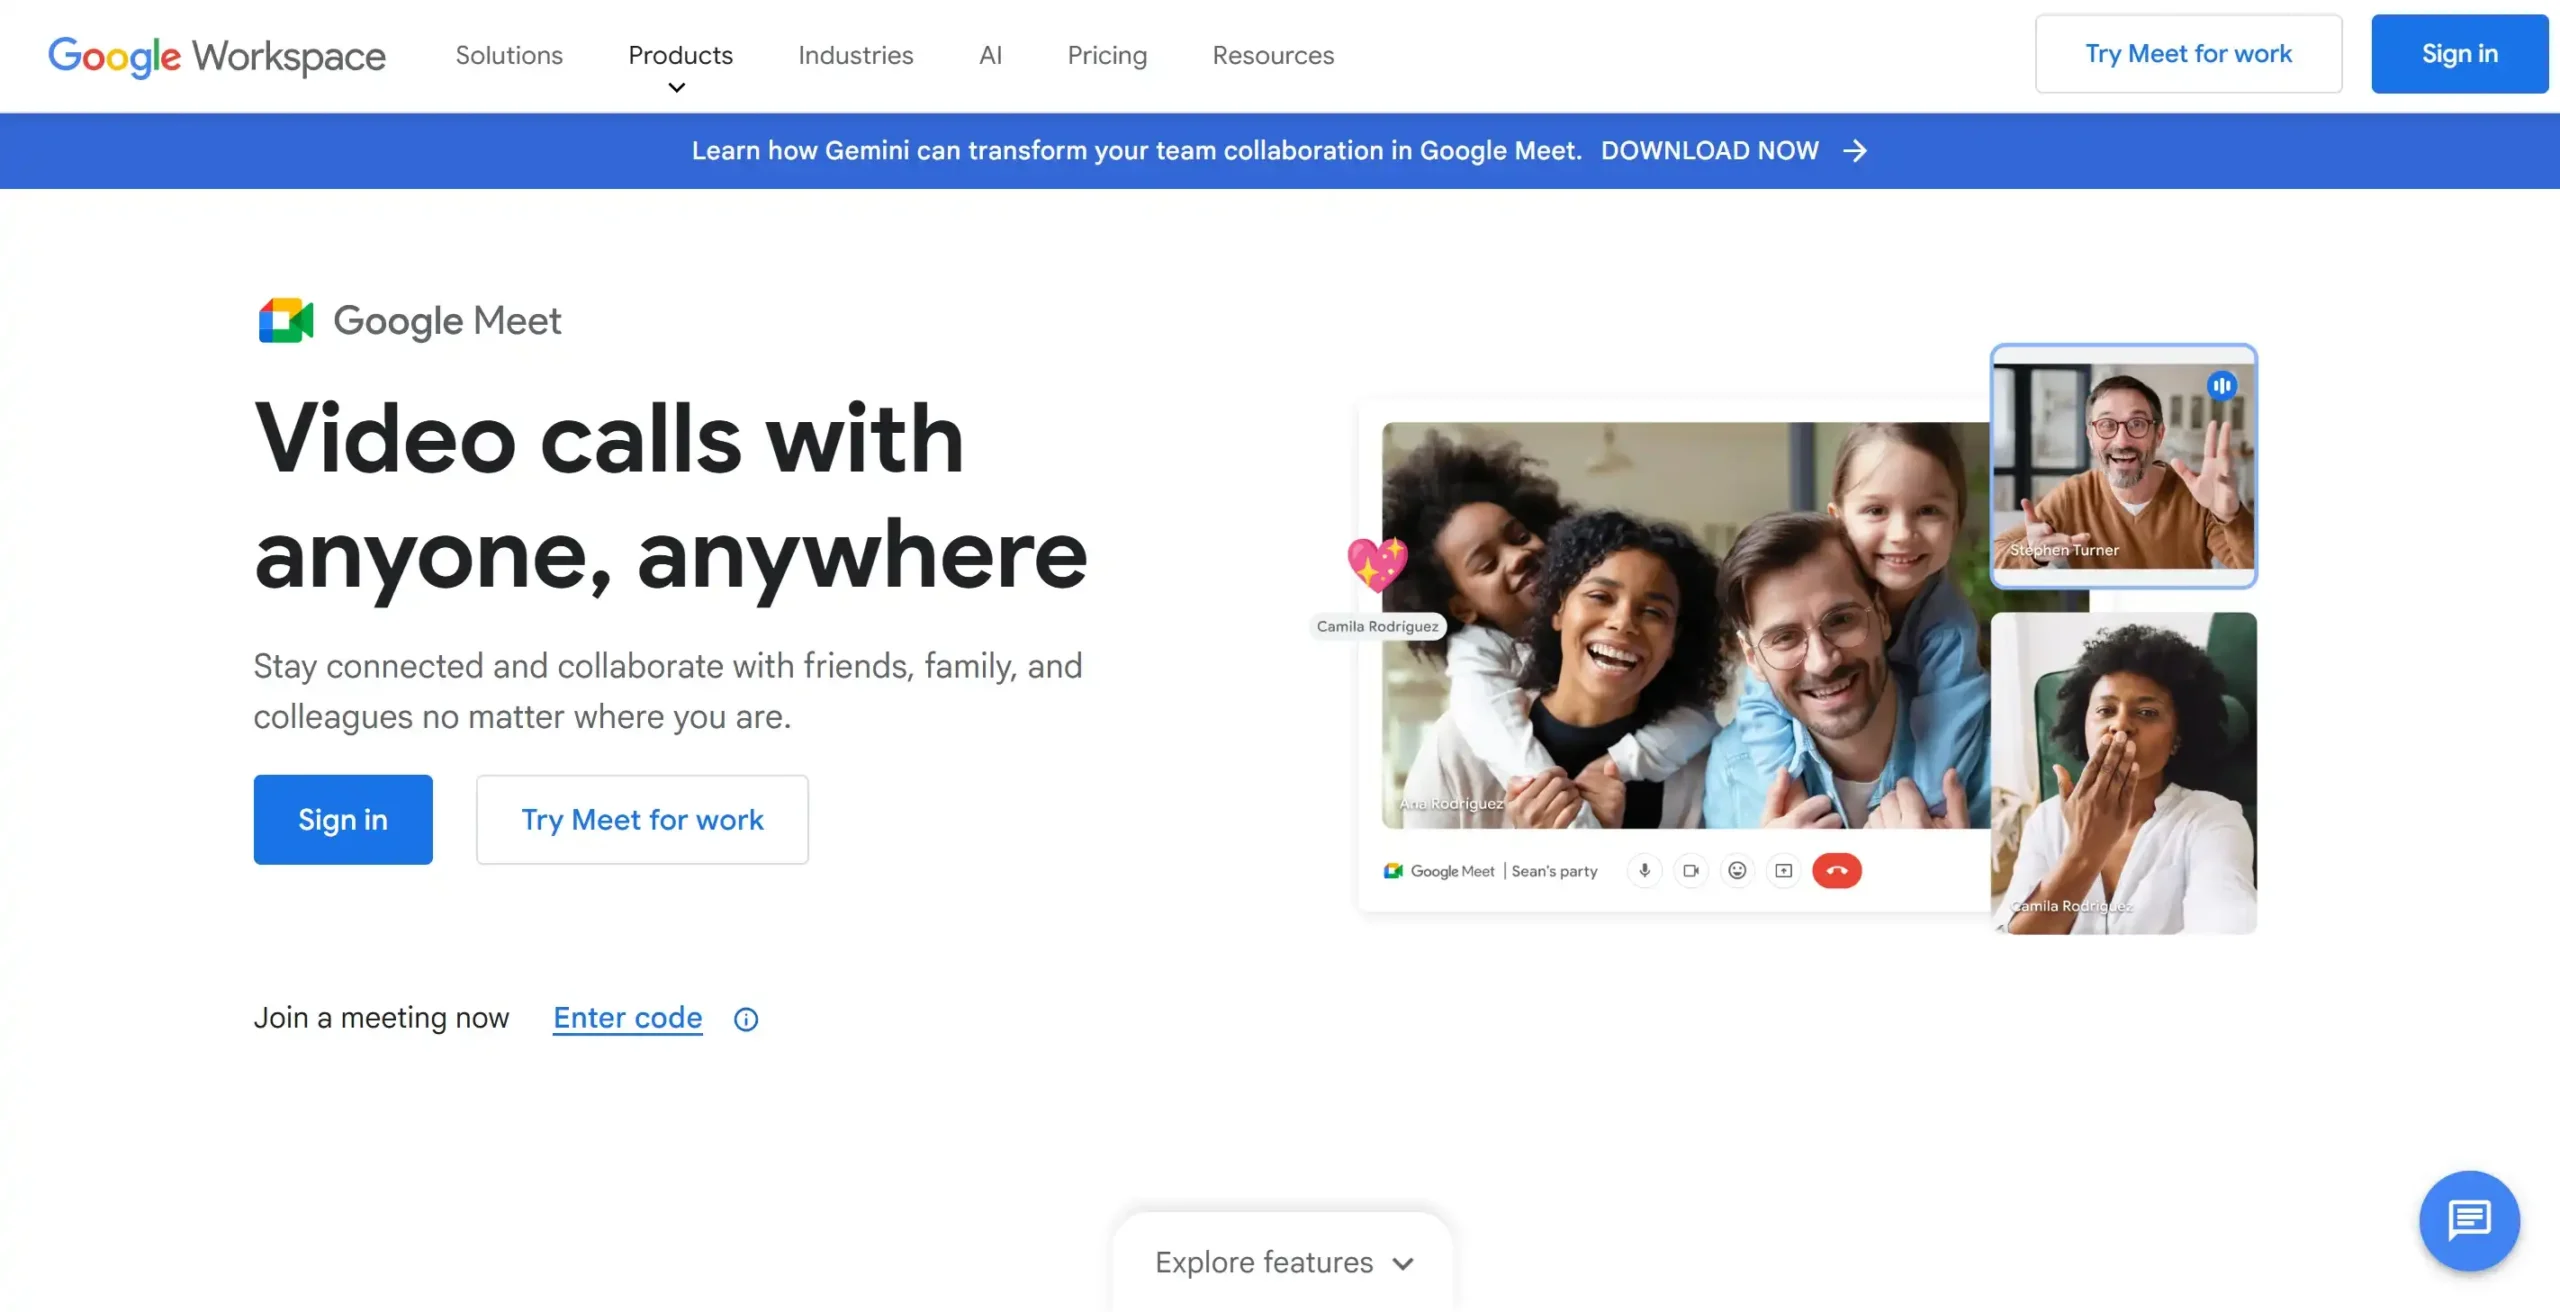2560x1312 pixels.
Task: Click the info icon beside Enter code
Action: 746,1019
